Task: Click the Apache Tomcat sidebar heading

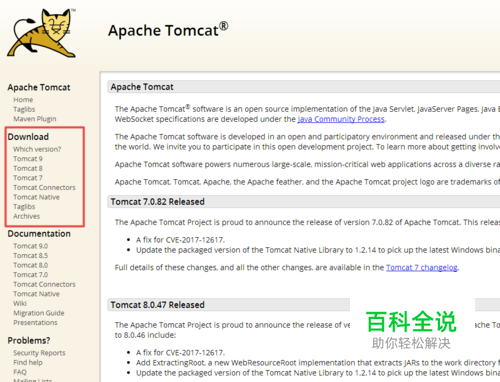Action: (x=39, y=88)
